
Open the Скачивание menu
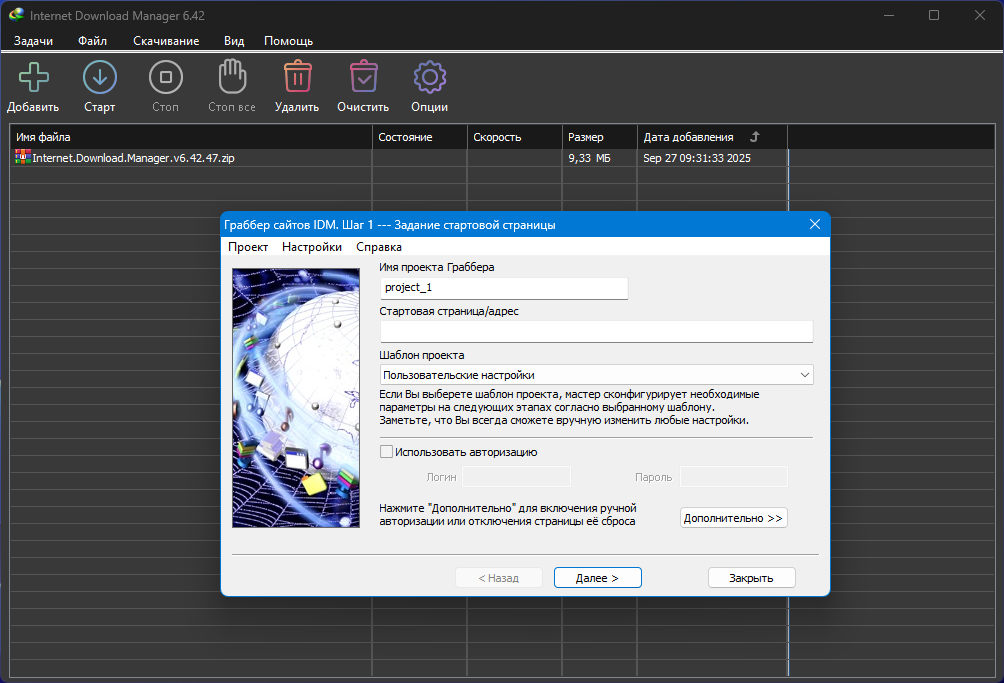[166, 41]
